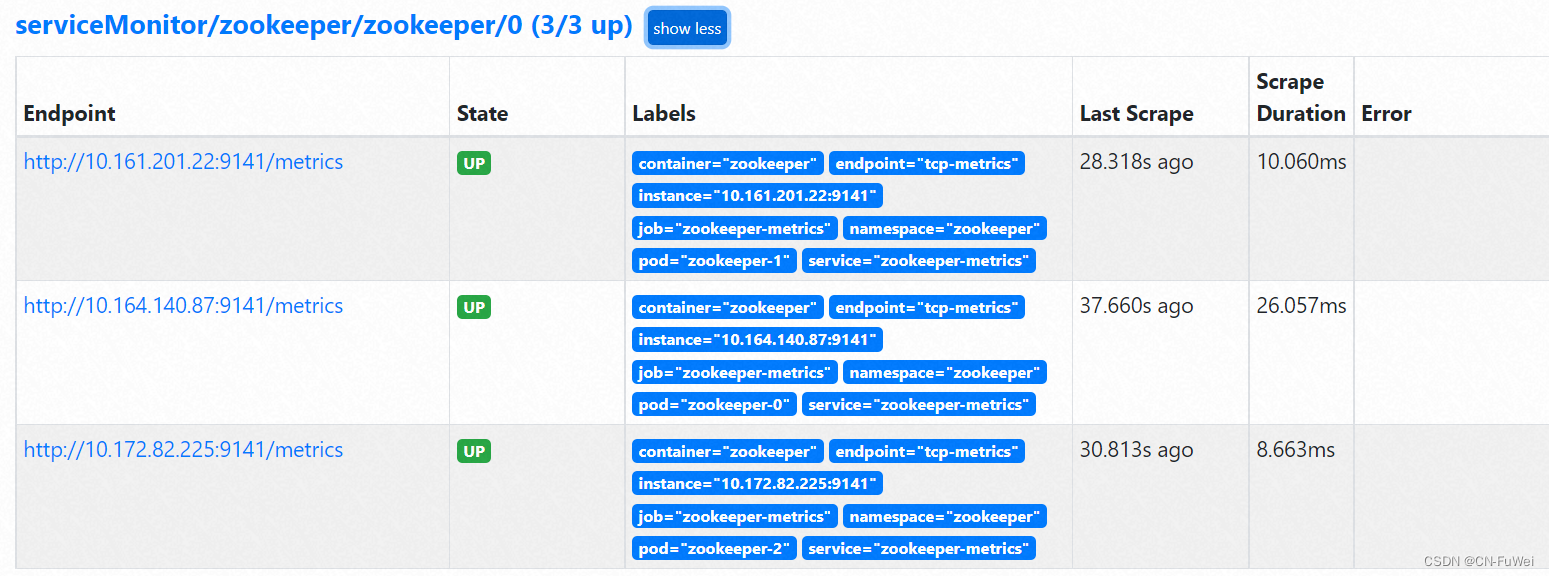Image resolution: width=1549 pixels, height=576 pixels.
Task: Click the endpoint="tcp-metrics" label in second row
Action: pos(927,307)
